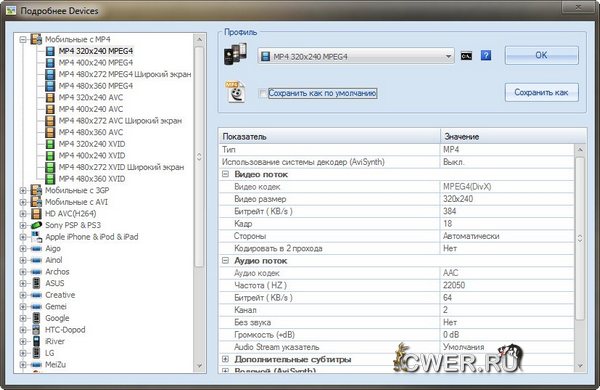The height and width of the screenshot is (390, 600).
Task: Click the OK button
Action: click(541, 55)
